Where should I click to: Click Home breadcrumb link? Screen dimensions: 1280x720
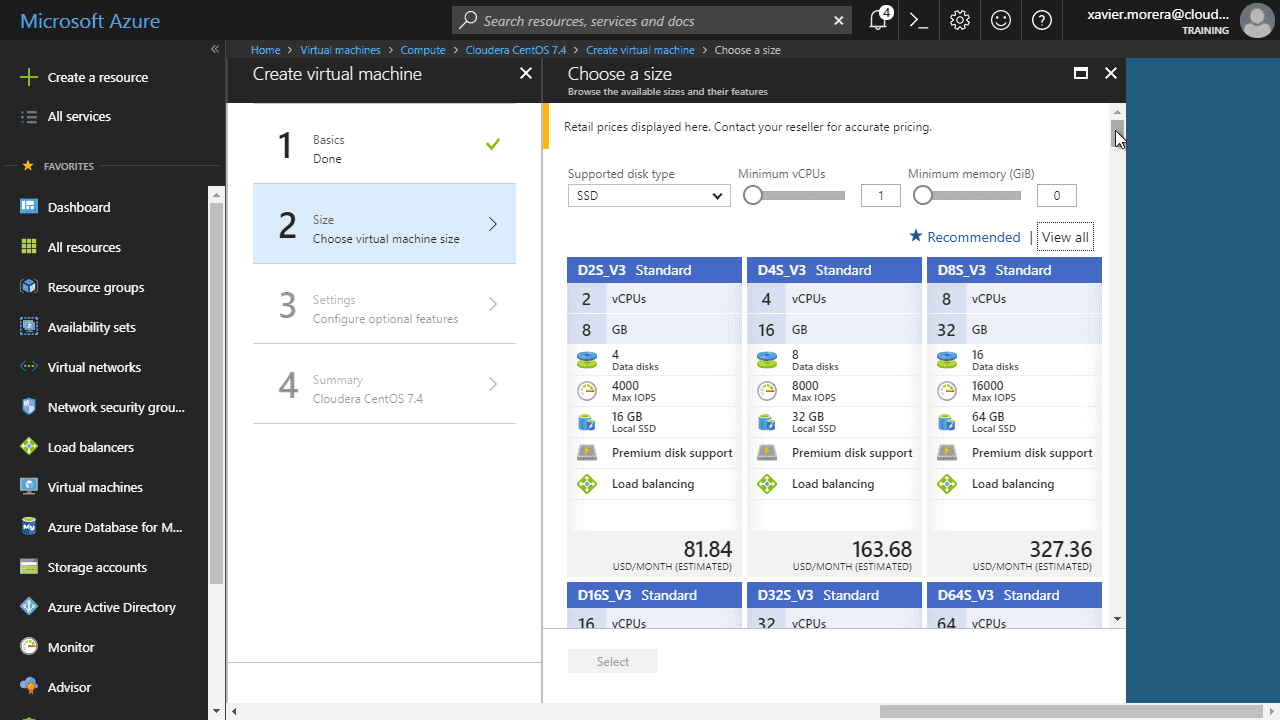pos(266,50)
